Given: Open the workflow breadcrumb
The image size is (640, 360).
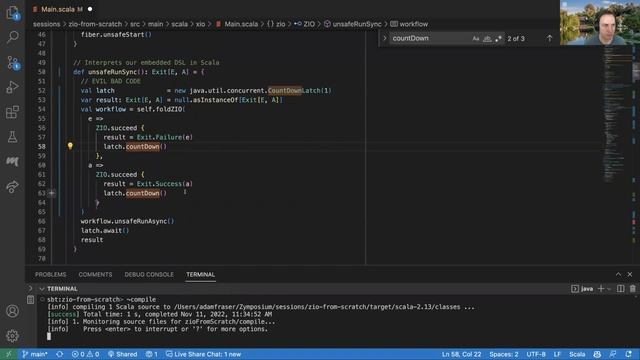Looking at the screenshot, I should (x=409, y=24).
